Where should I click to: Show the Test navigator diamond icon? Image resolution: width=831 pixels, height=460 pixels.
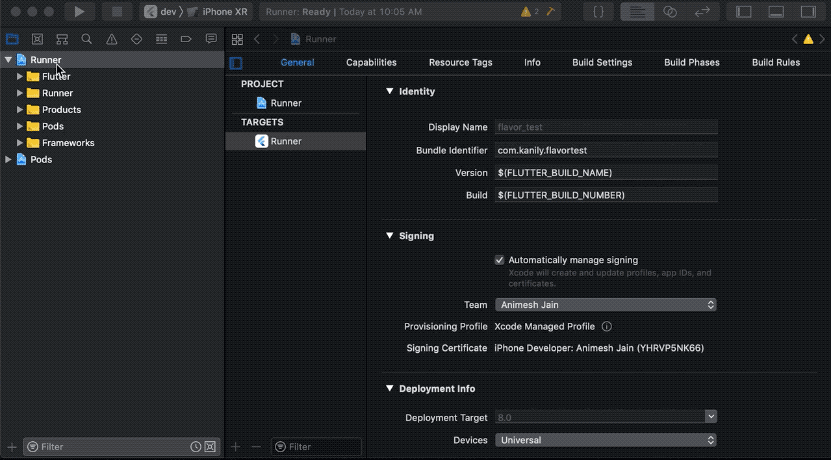pyautogui.click(x=136, y=39)
